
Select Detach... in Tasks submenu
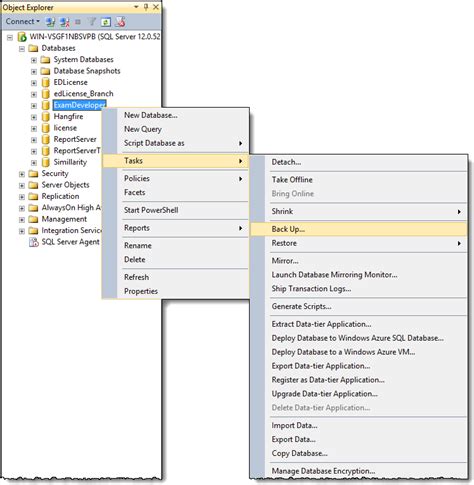359,162
